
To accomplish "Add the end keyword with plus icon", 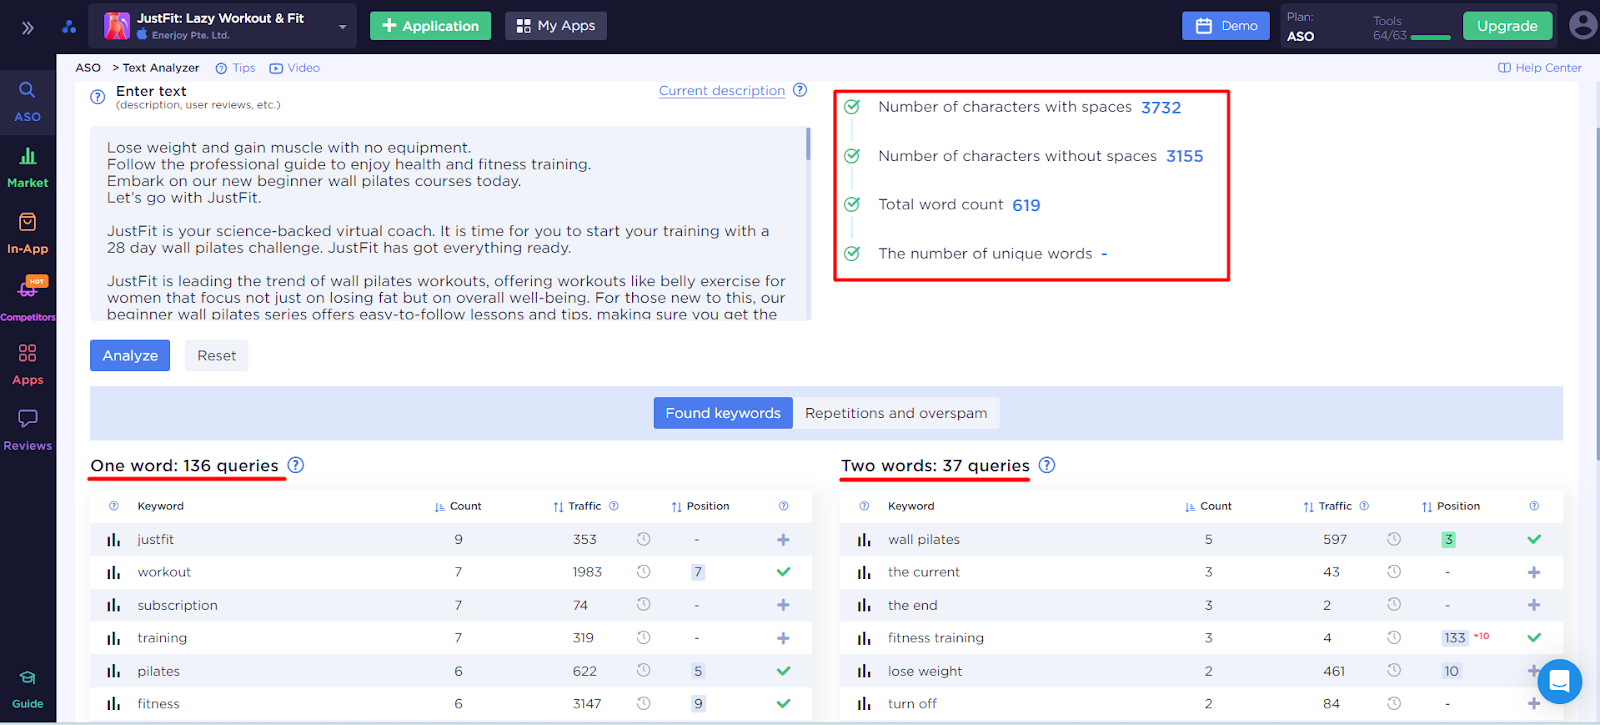I will point(1534,605).
